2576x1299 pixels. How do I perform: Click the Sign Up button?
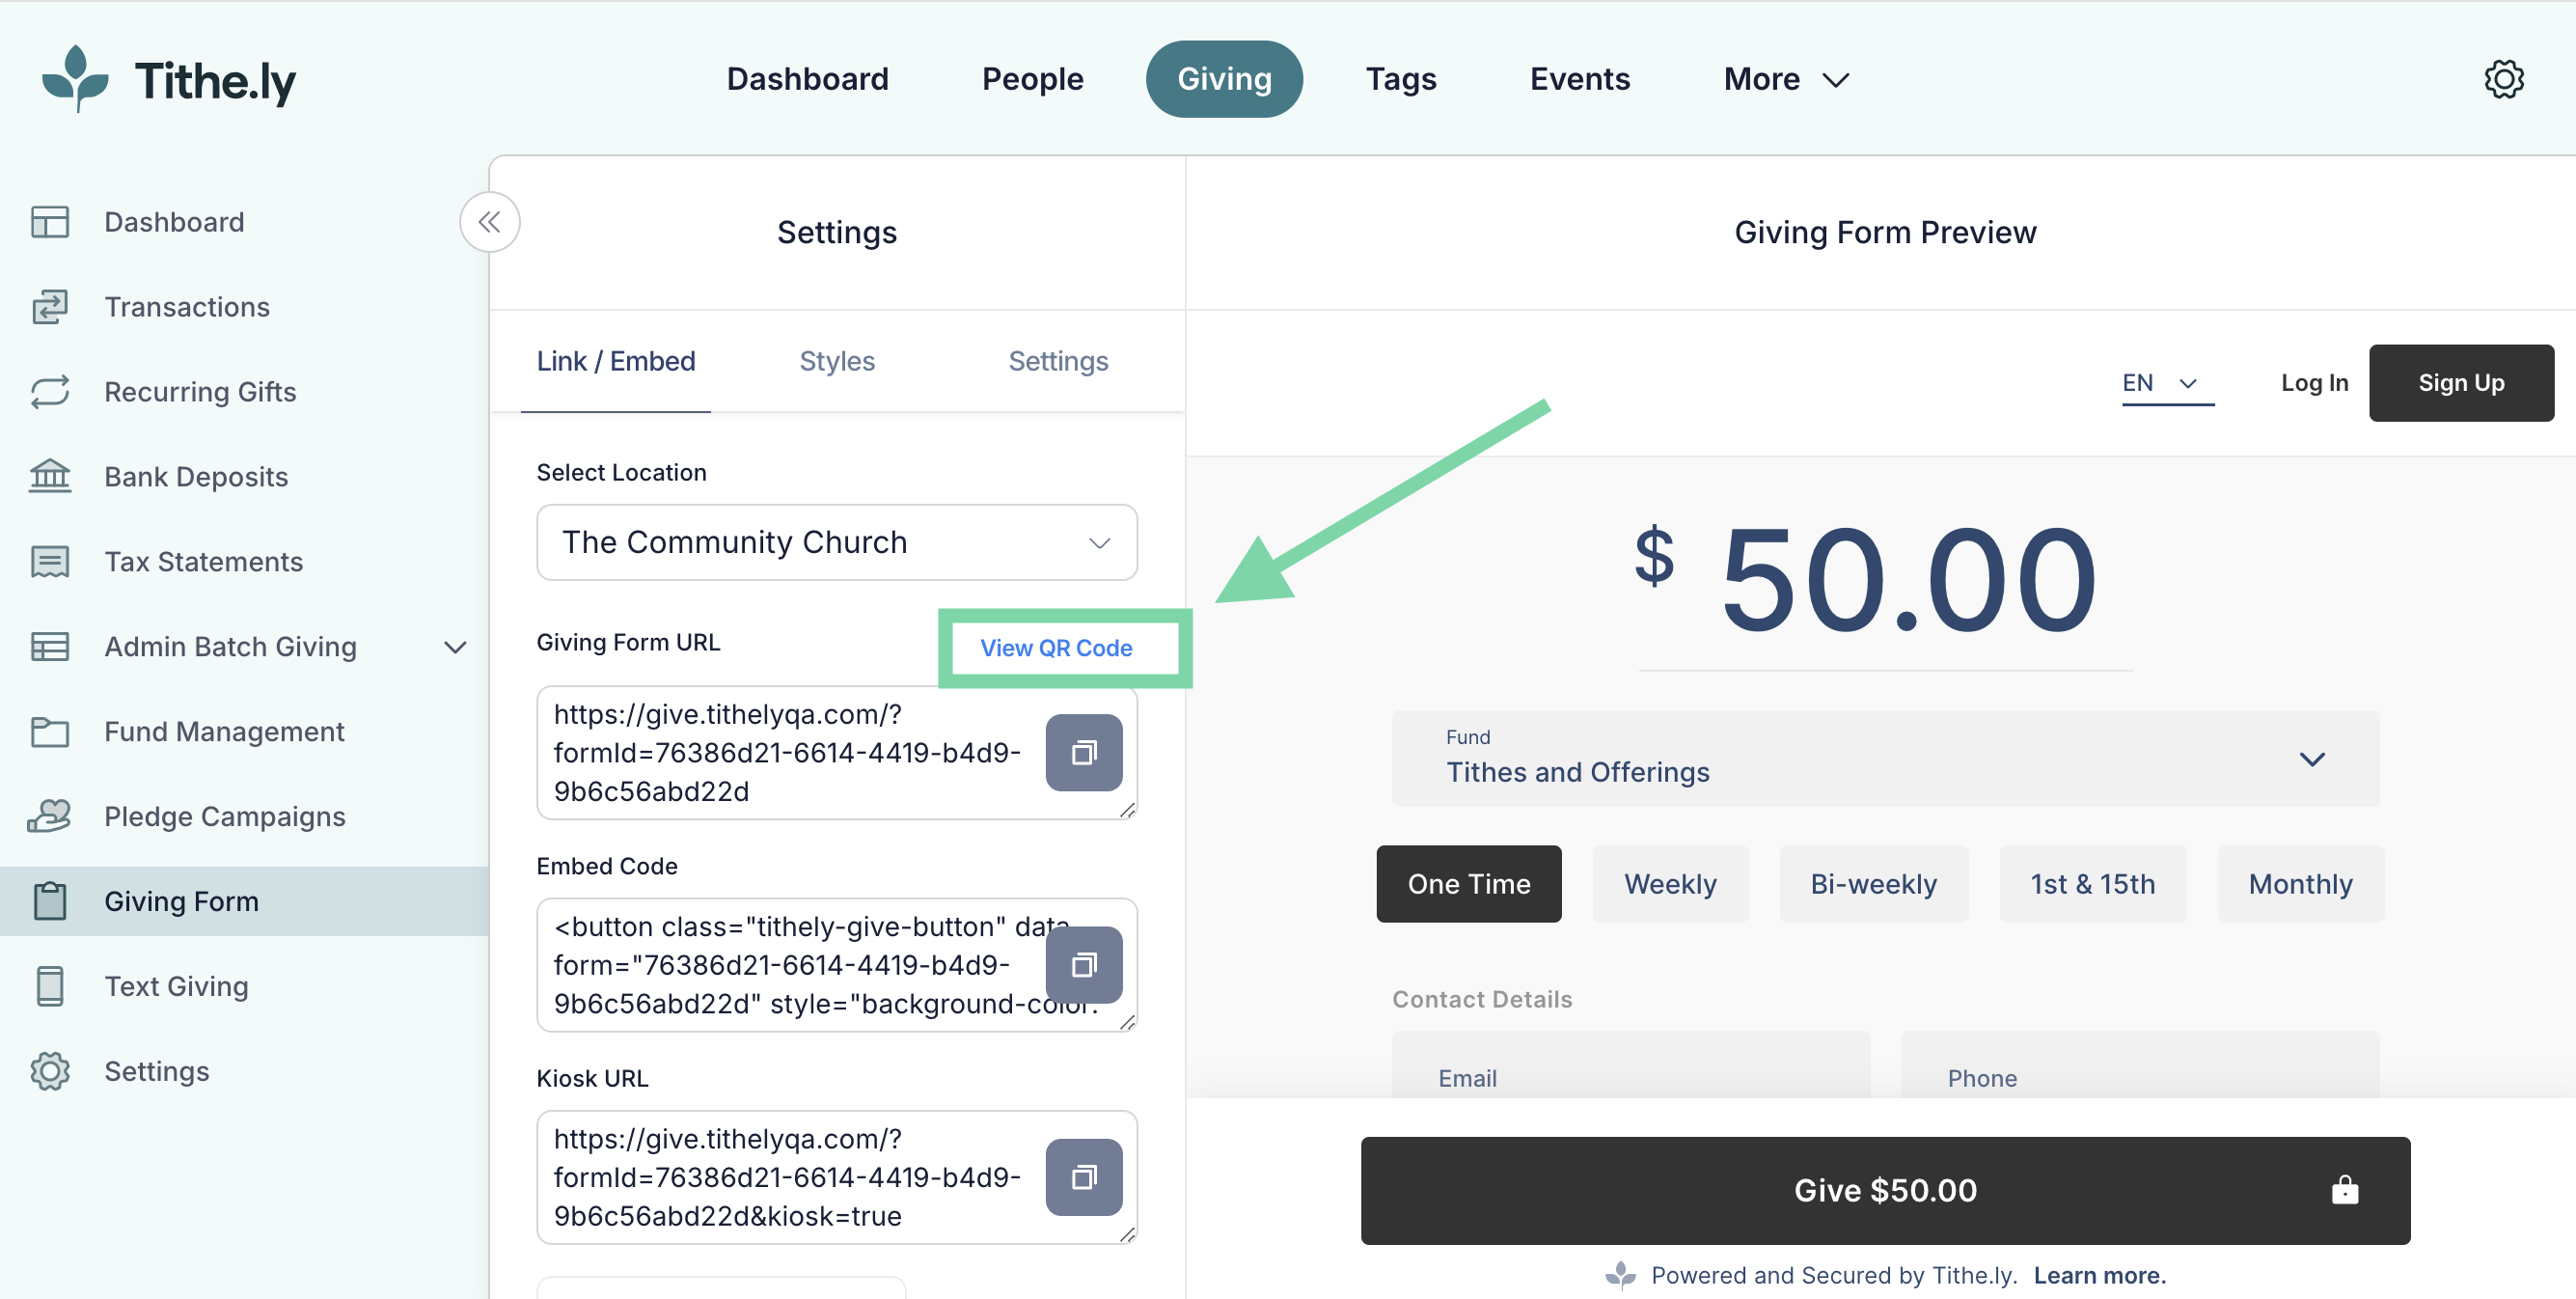point(2461,383)
